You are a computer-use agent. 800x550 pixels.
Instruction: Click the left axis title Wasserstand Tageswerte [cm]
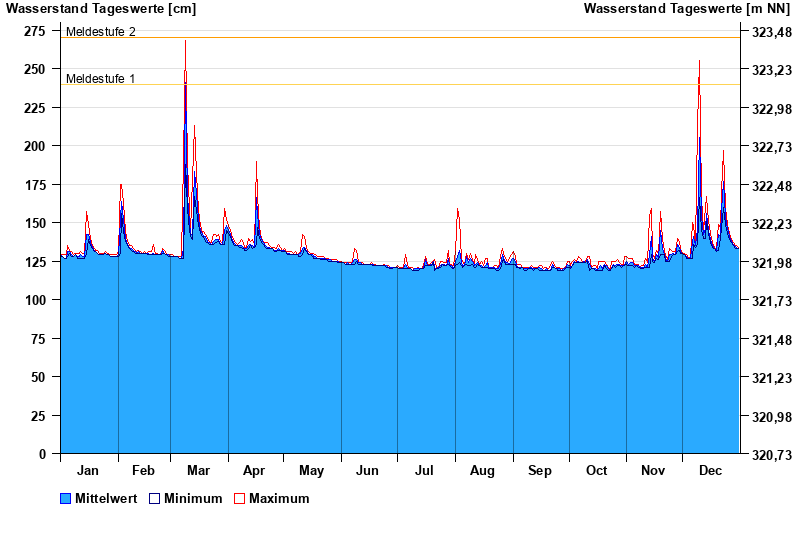point(101,9)
